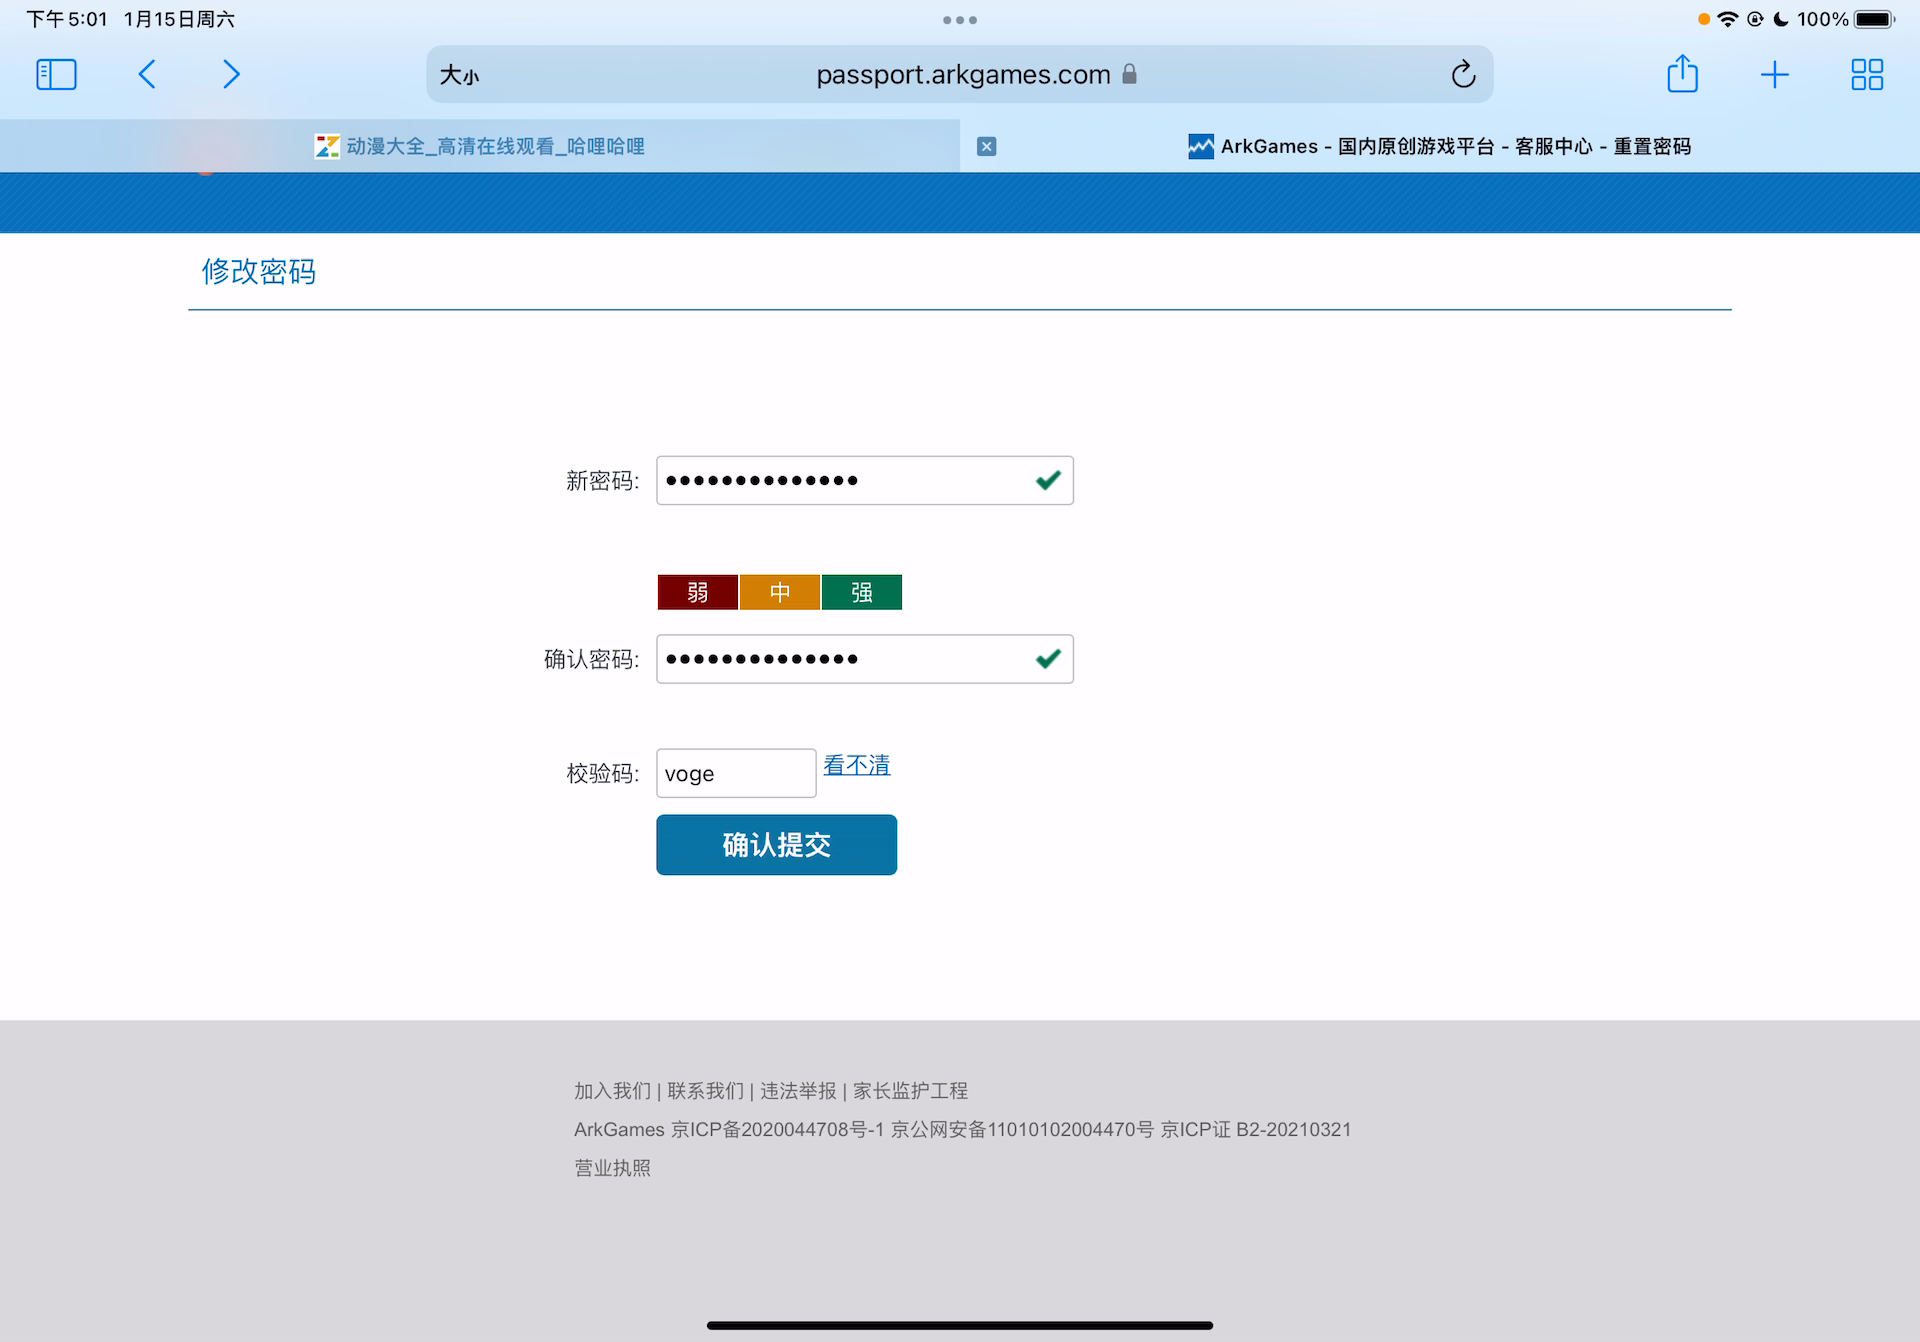
Task: Click 看不清 to refresh captcha
Action: point(856,765)
